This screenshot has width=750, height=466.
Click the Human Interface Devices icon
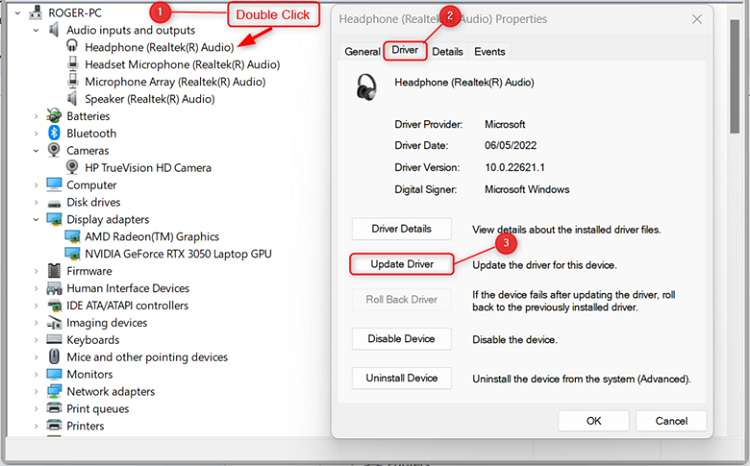coord(54,288)
